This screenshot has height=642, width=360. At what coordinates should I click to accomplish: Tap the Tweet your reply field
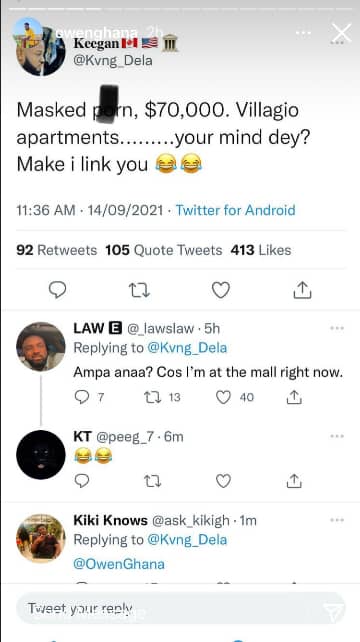(181, 608)
